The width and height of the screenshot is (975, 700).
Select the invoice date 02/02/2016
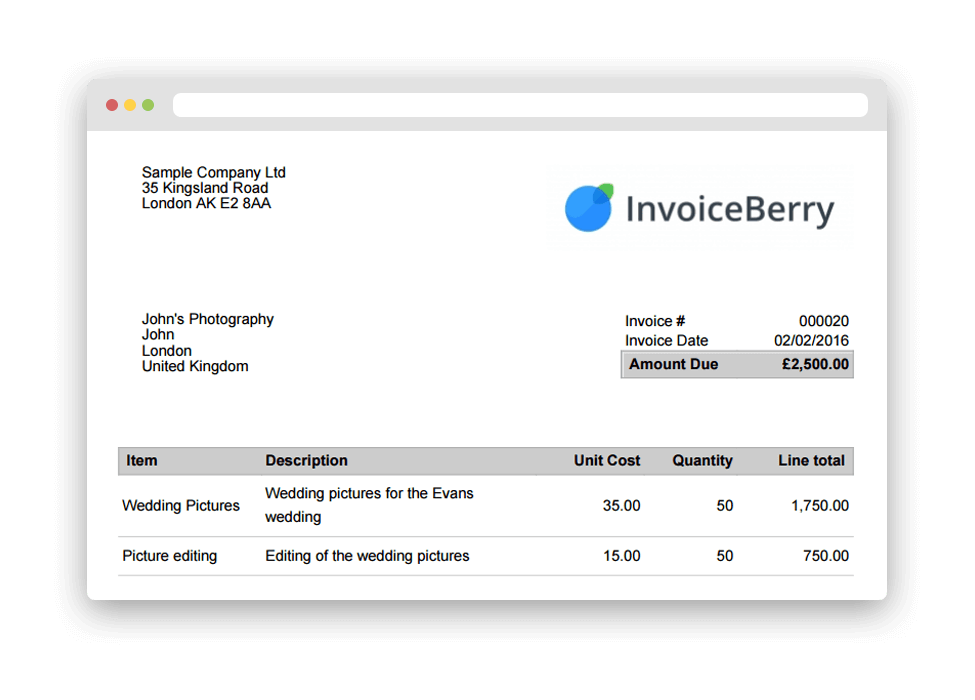(814, 340)
